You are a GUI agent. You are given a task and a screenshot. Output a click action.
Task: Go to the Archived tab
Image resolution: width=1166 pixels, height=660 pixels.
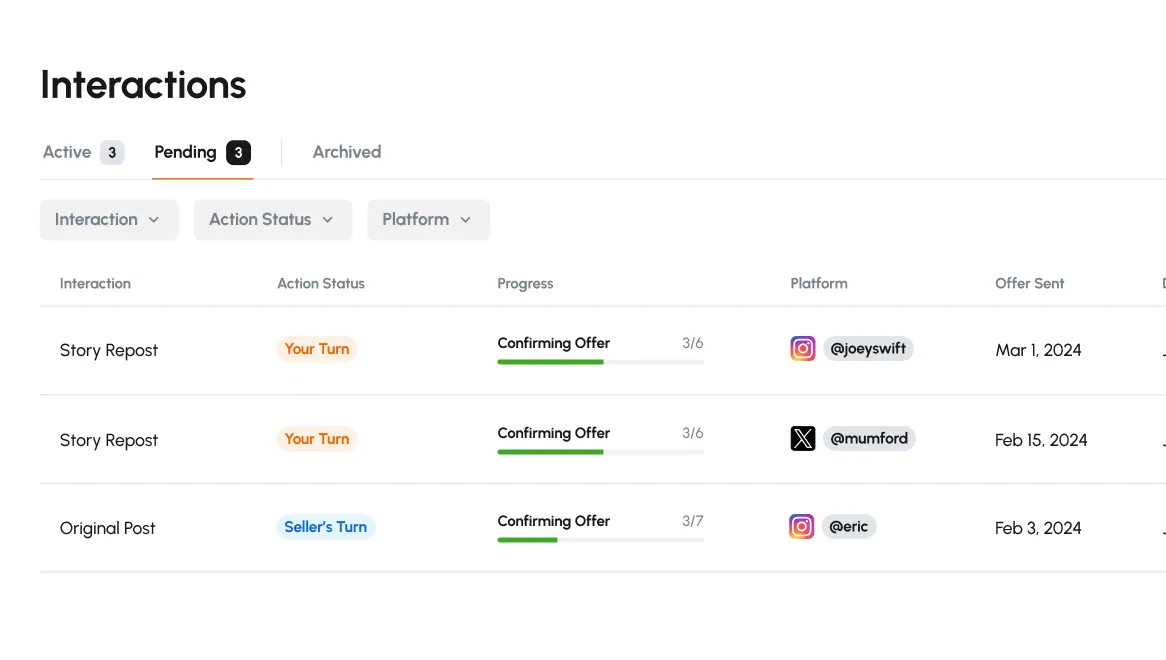pos(347,153)
